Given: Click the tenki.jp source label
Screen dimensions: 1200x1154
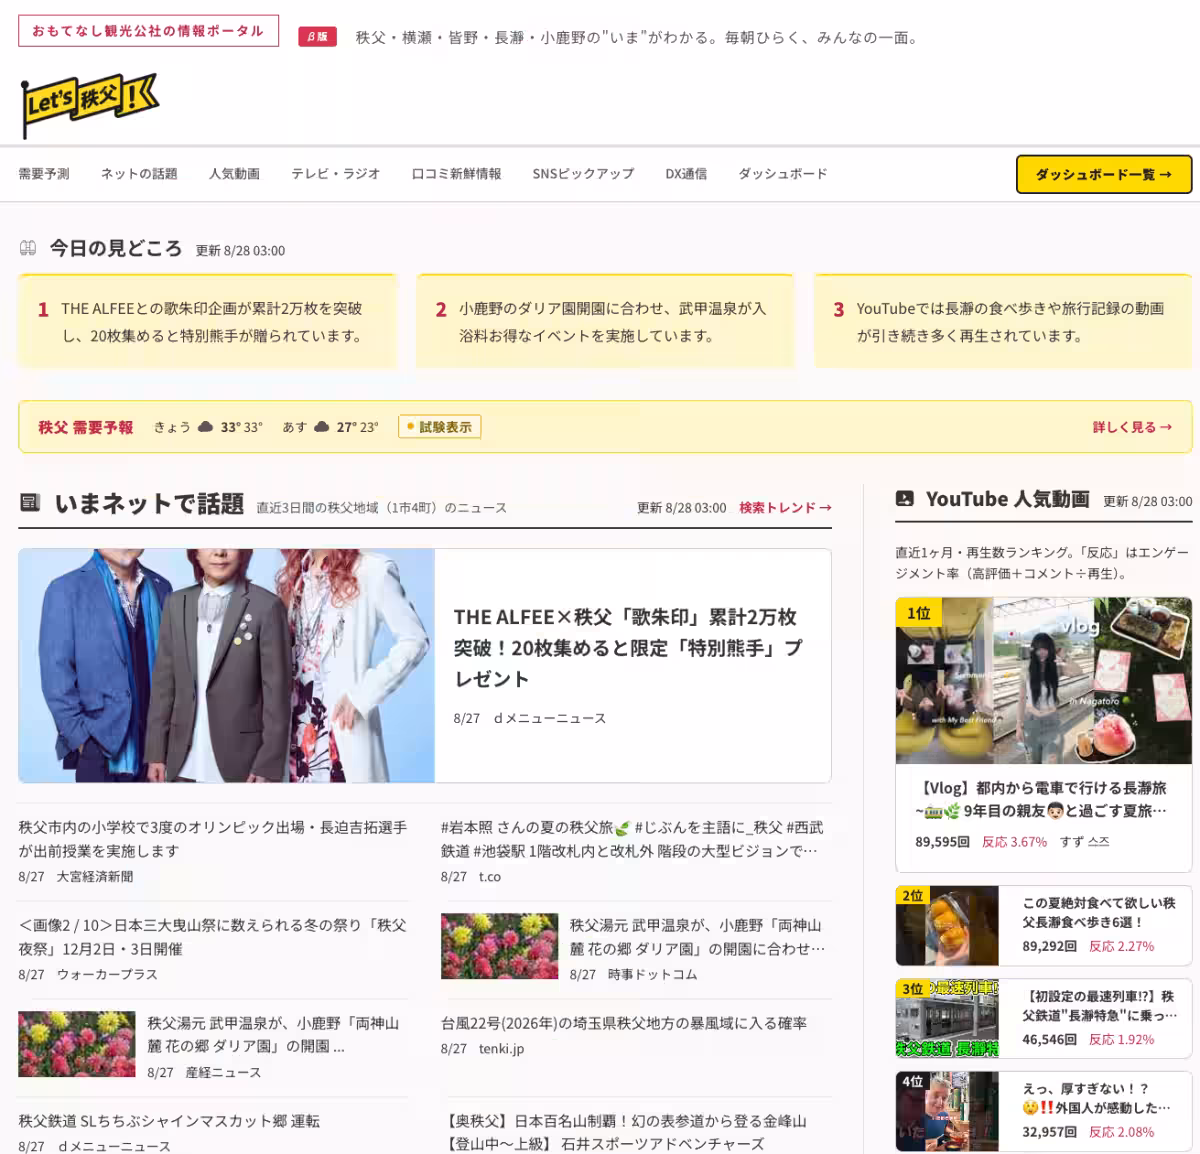Looking at the screenshot, I should 501,1048.
